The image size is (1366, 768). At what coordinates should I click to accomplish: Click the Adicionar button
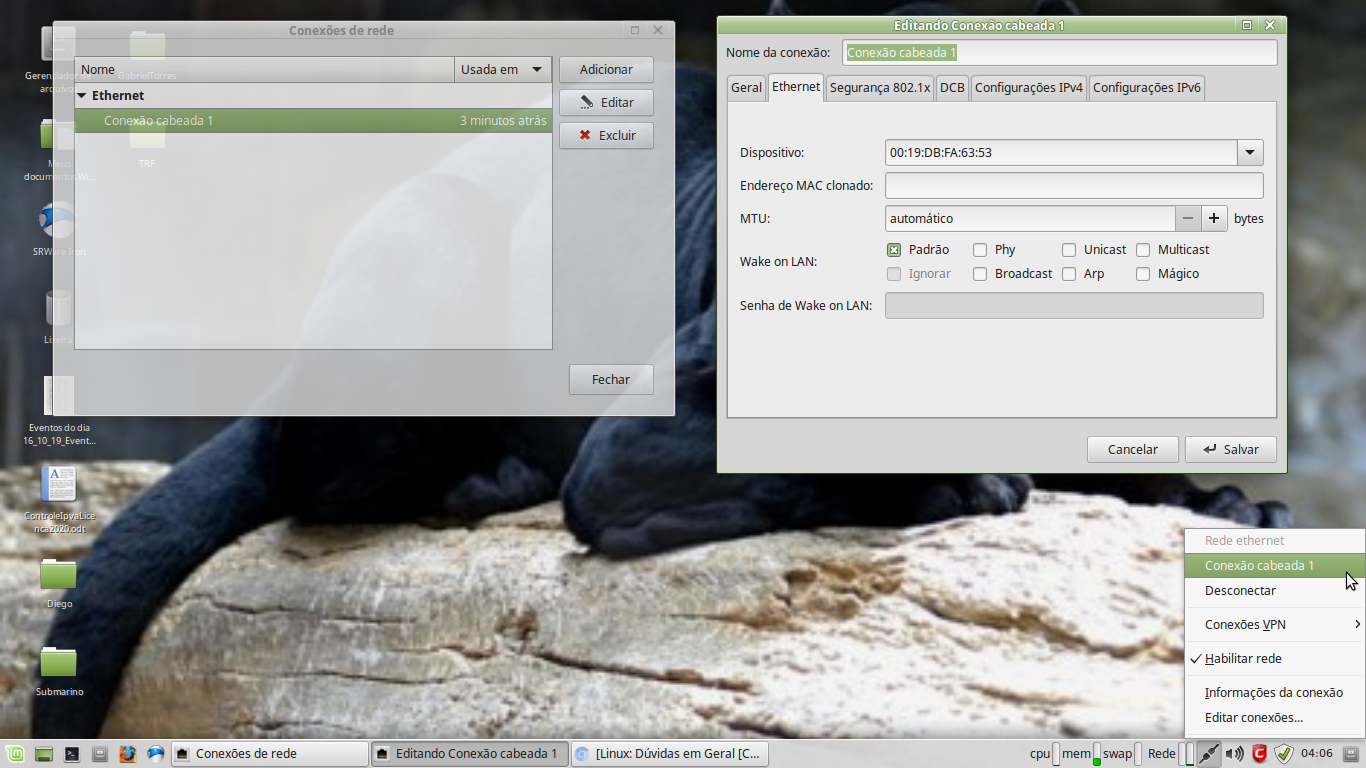pos(606,69)
